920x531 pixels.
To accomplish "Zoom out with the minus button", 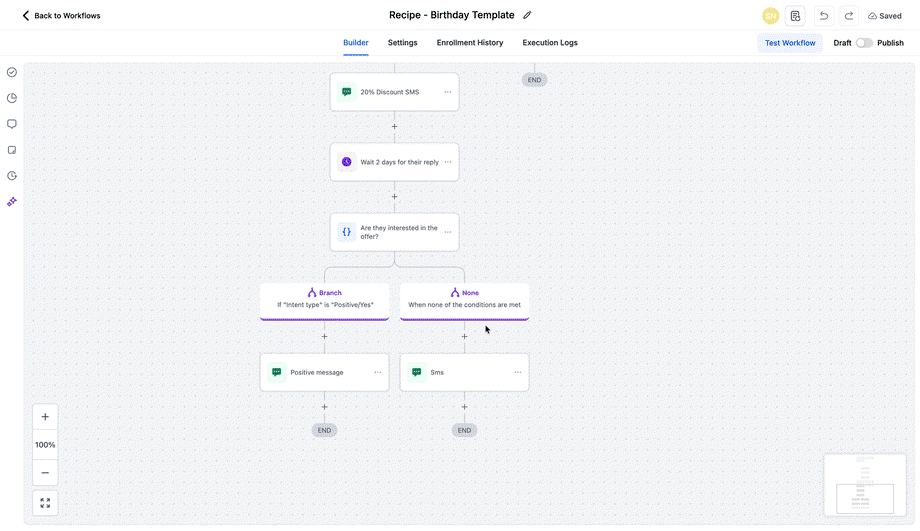I will [45, 472].
